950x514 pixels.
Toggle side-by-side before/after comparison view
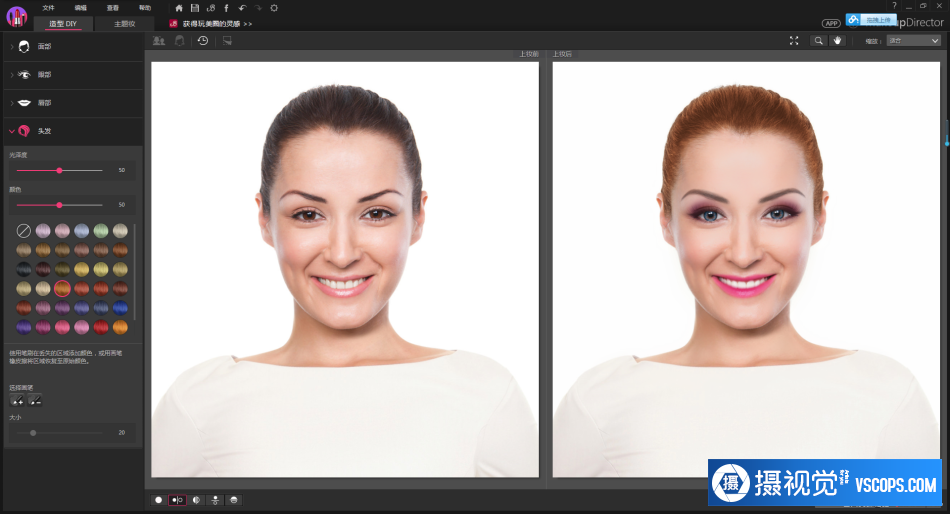coord(178,500)
